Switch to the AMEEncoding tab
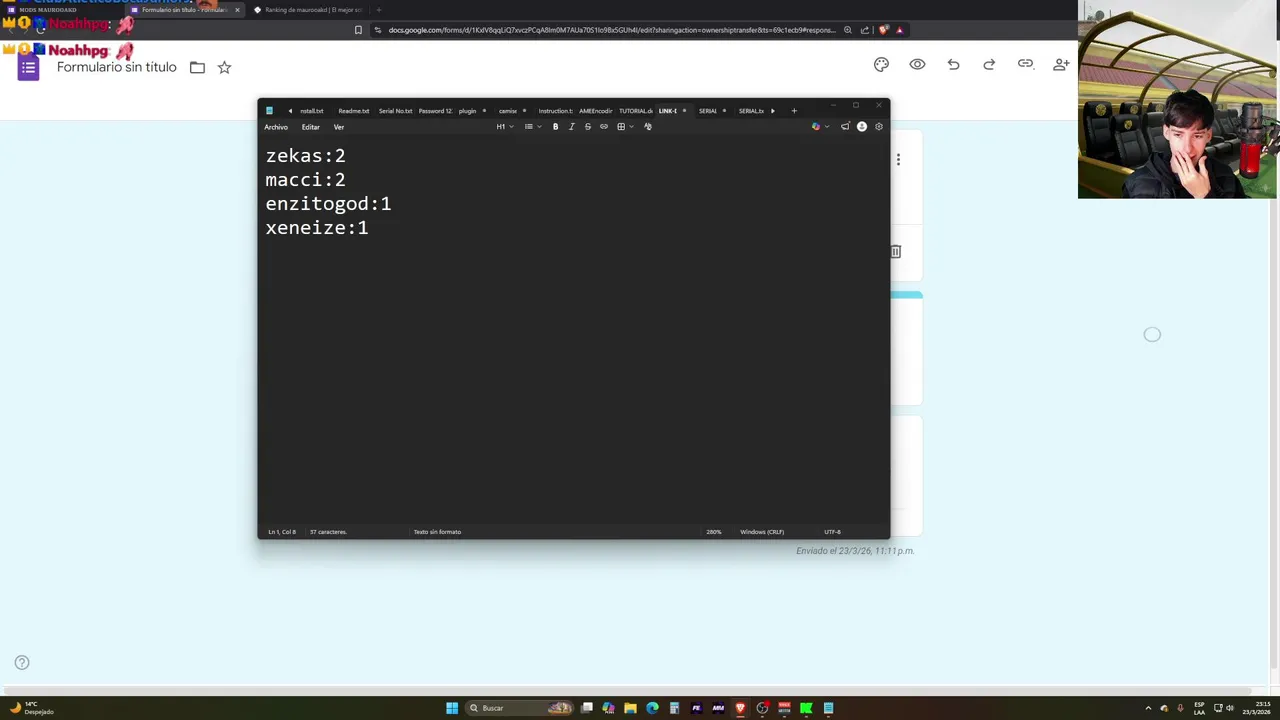Screen dimensions: 1280x720 (x=596, y=111)
